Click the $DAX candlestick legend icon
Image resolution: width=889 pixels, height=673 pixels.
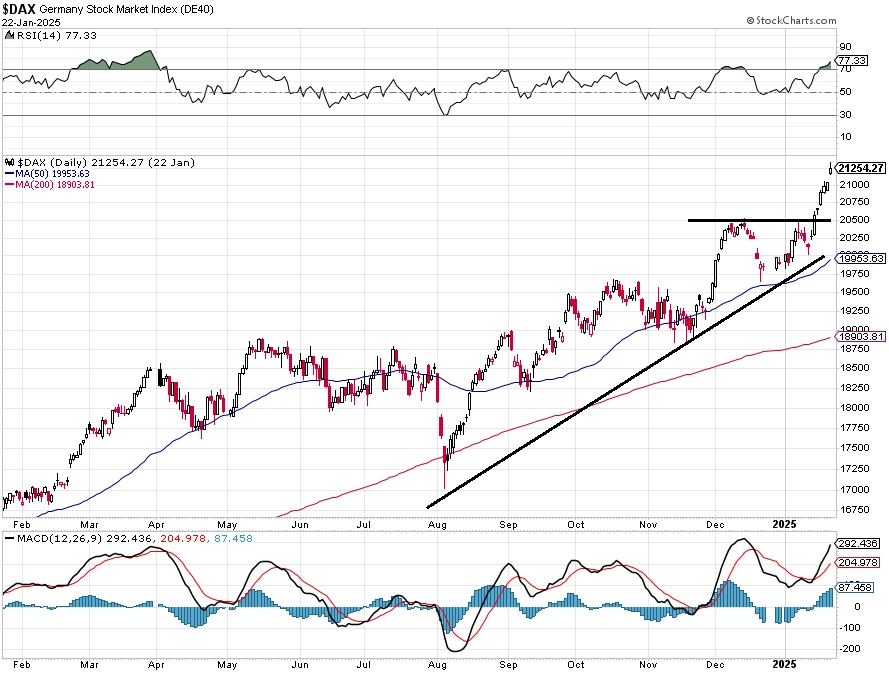10,162
